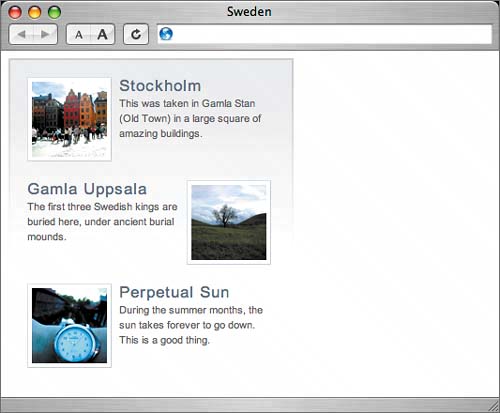Click the blue globe site icon
The image size is (500, 413).
click(166, 34)
